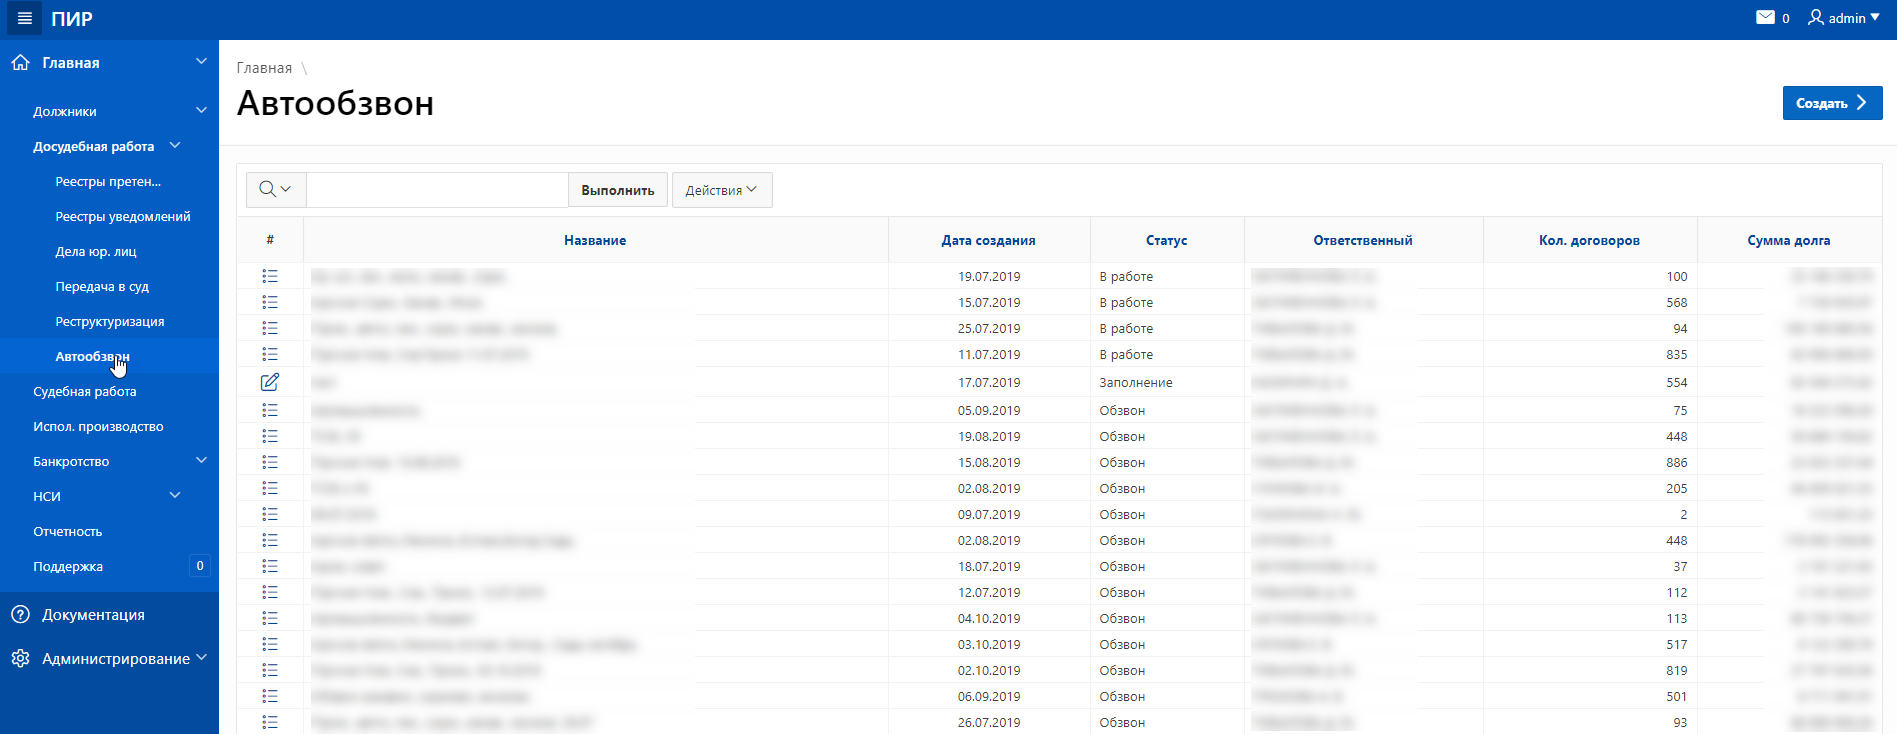Image resolution: width=1897 pixels, height=734 pixels.
Task: Expand the Банкротство sidebar section
Action: coord(201,461)
